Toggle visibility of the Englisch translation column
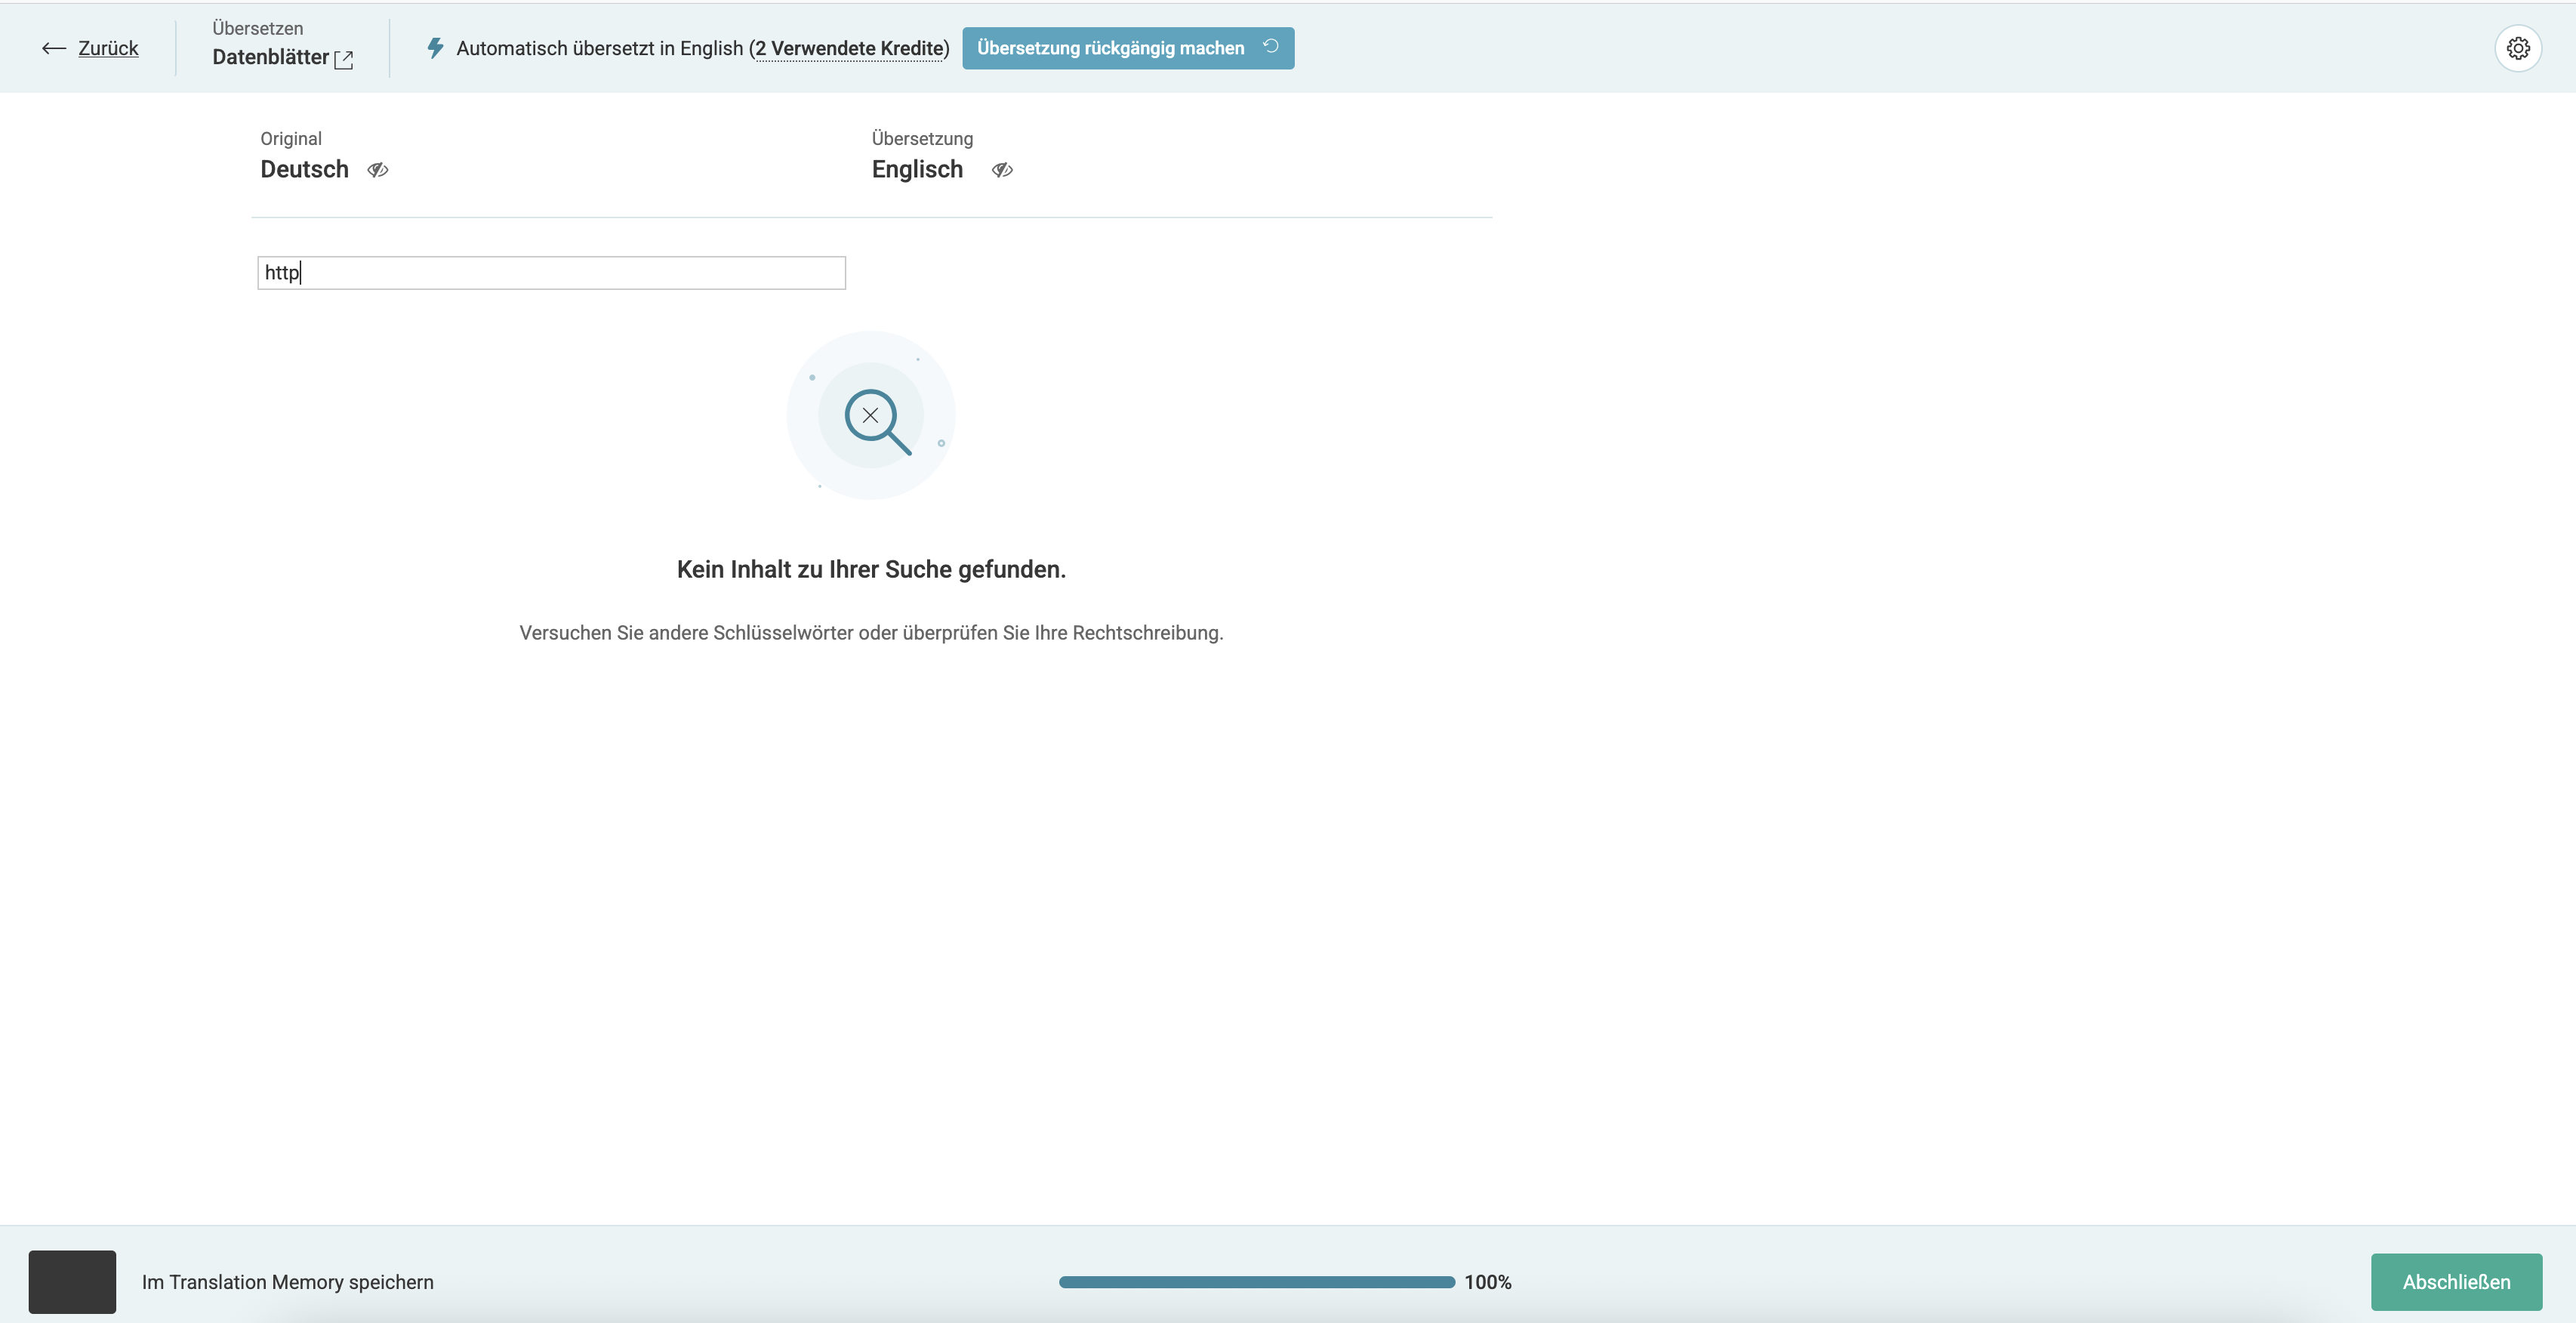 [1002, 170]
